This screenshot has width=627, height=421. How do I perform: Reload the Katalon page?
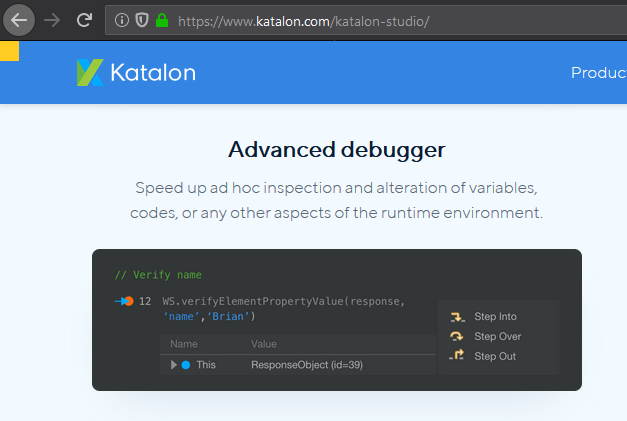(x=85, y=19)
